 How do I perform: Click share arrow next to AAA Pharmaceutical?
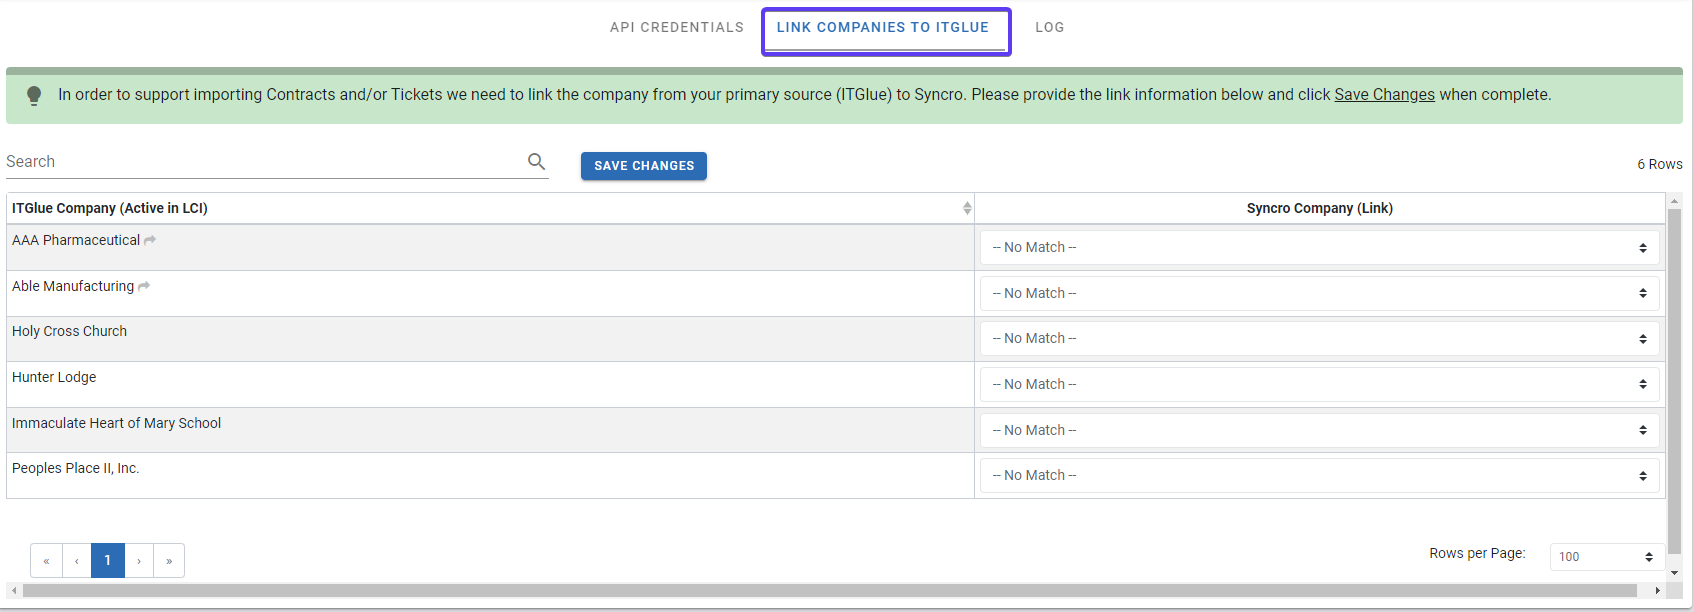(150, 240)
